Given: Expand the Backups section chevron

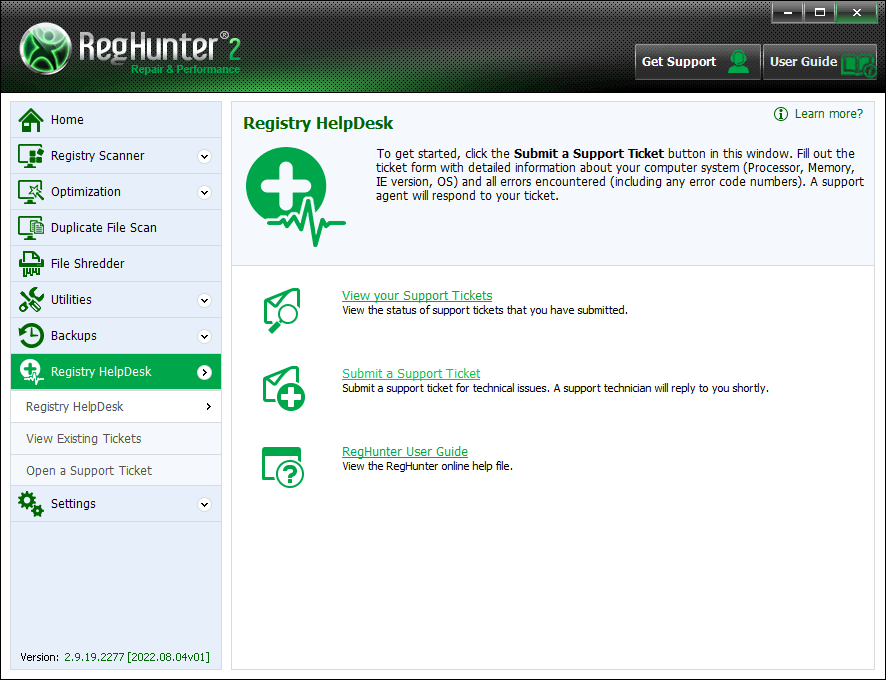Looking at the screenshot, I should [205, 336].
